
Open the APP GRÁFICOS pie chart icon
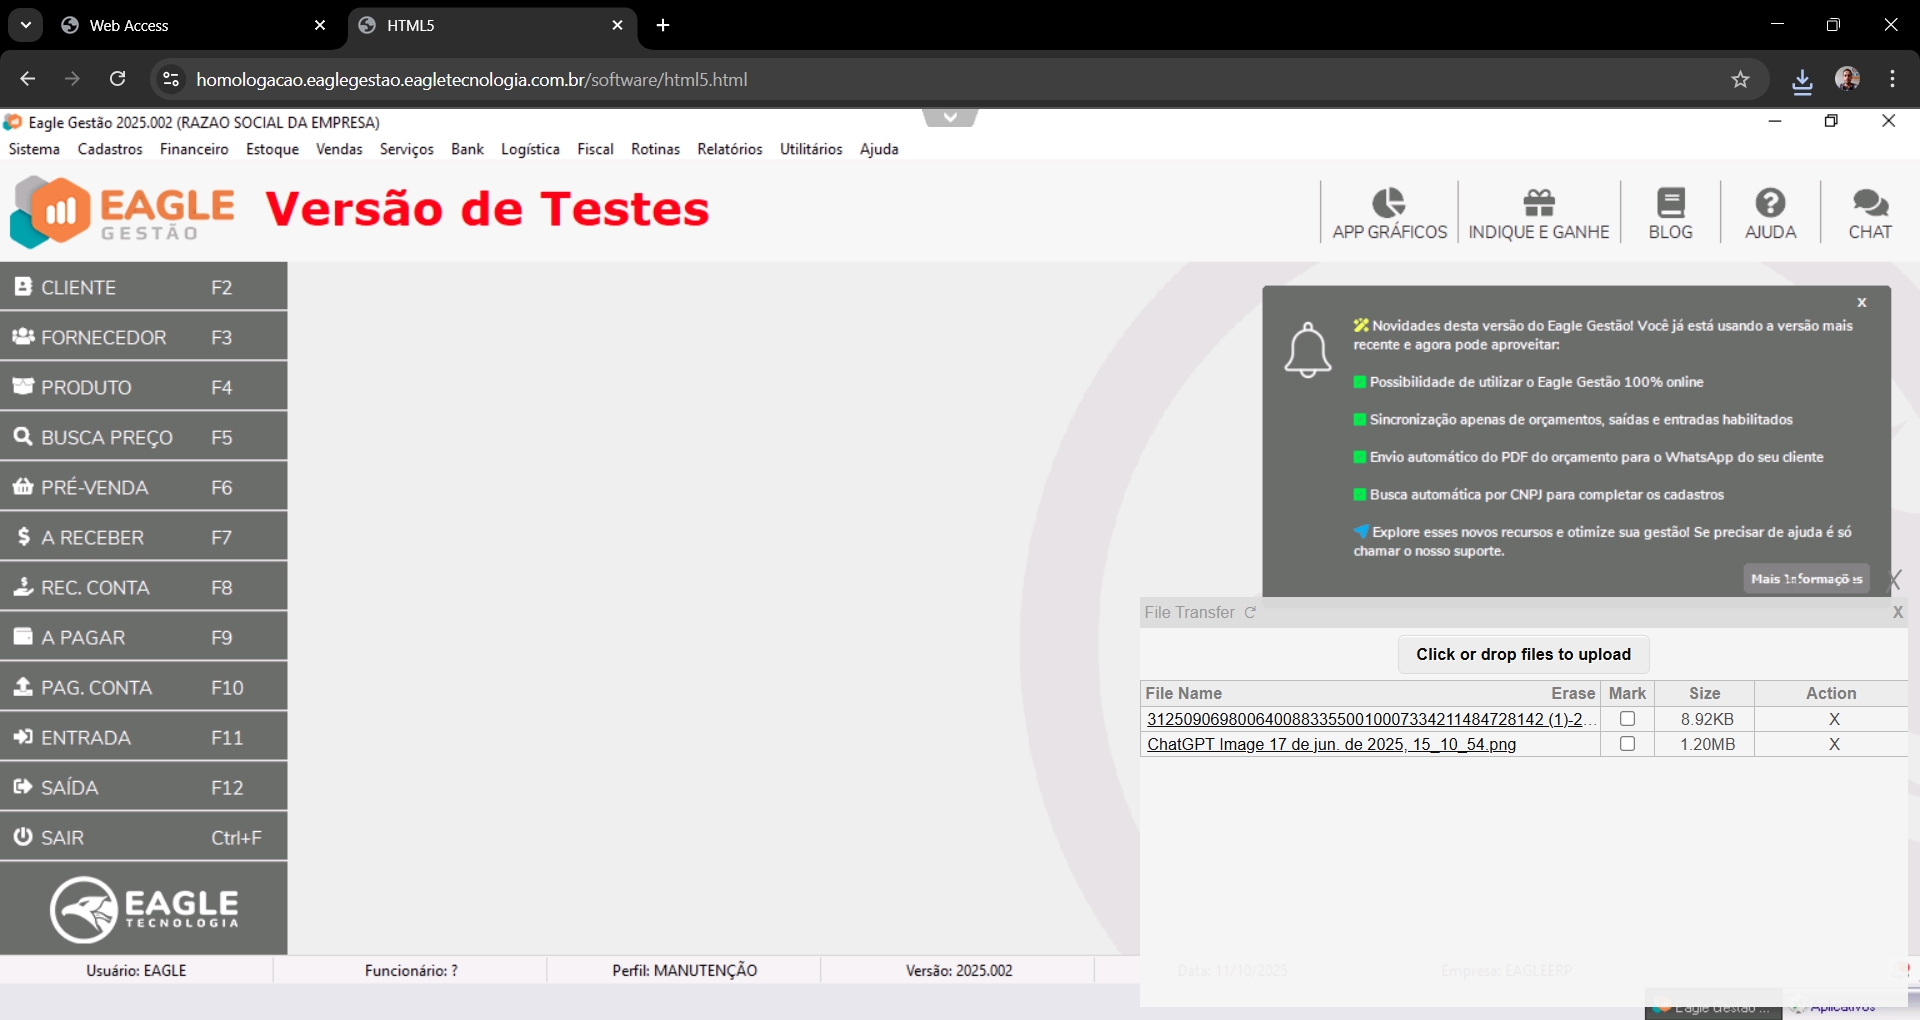[1389, 213]
